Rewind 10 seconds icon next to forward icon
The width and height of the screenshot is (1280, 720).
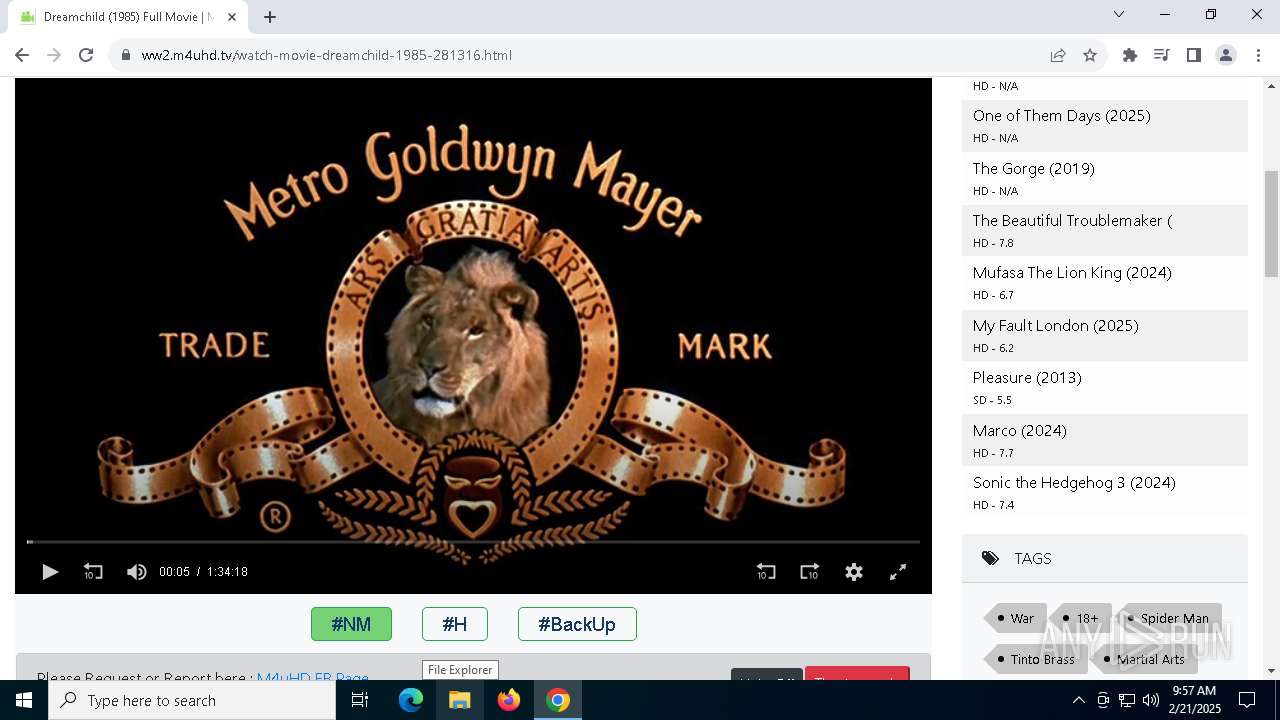click(766, 572)
